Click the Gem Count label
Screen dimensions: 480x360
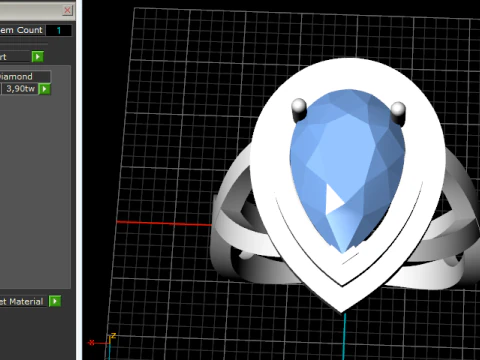pyautogui.click(x=21, y=30)
